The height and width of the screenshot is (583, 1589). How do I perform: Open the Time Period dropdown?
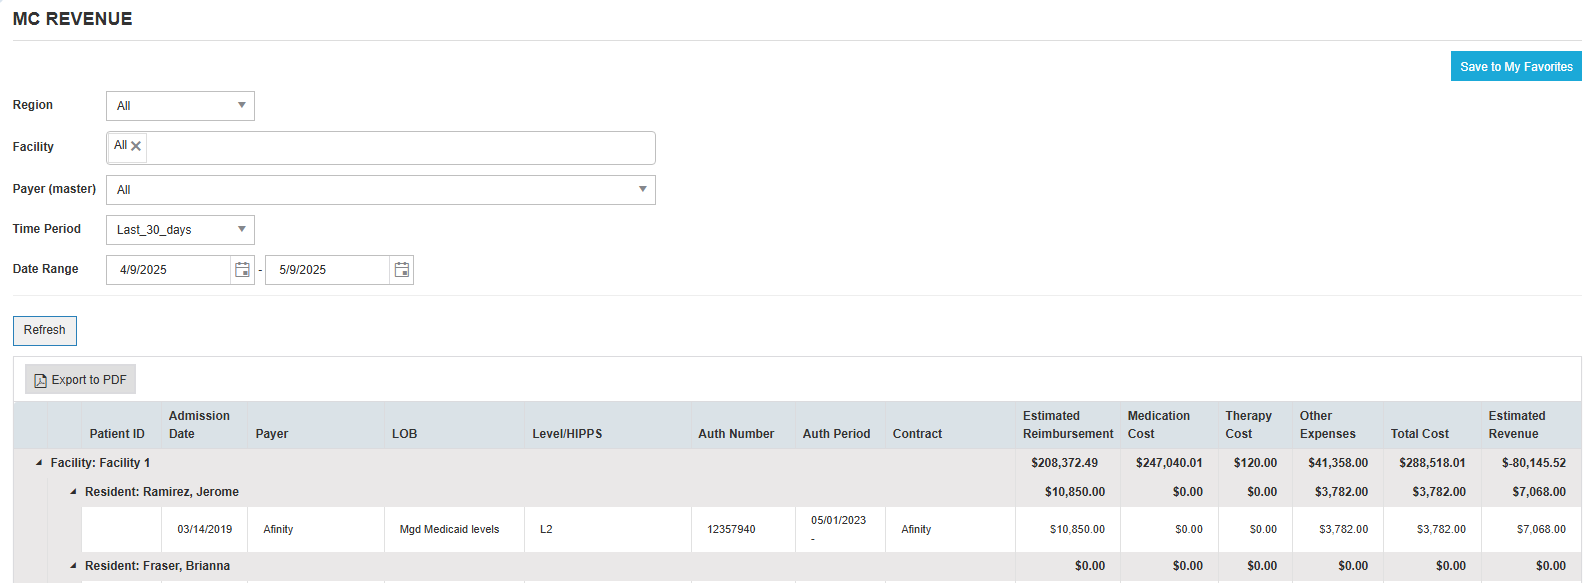[x=180, y=230]
